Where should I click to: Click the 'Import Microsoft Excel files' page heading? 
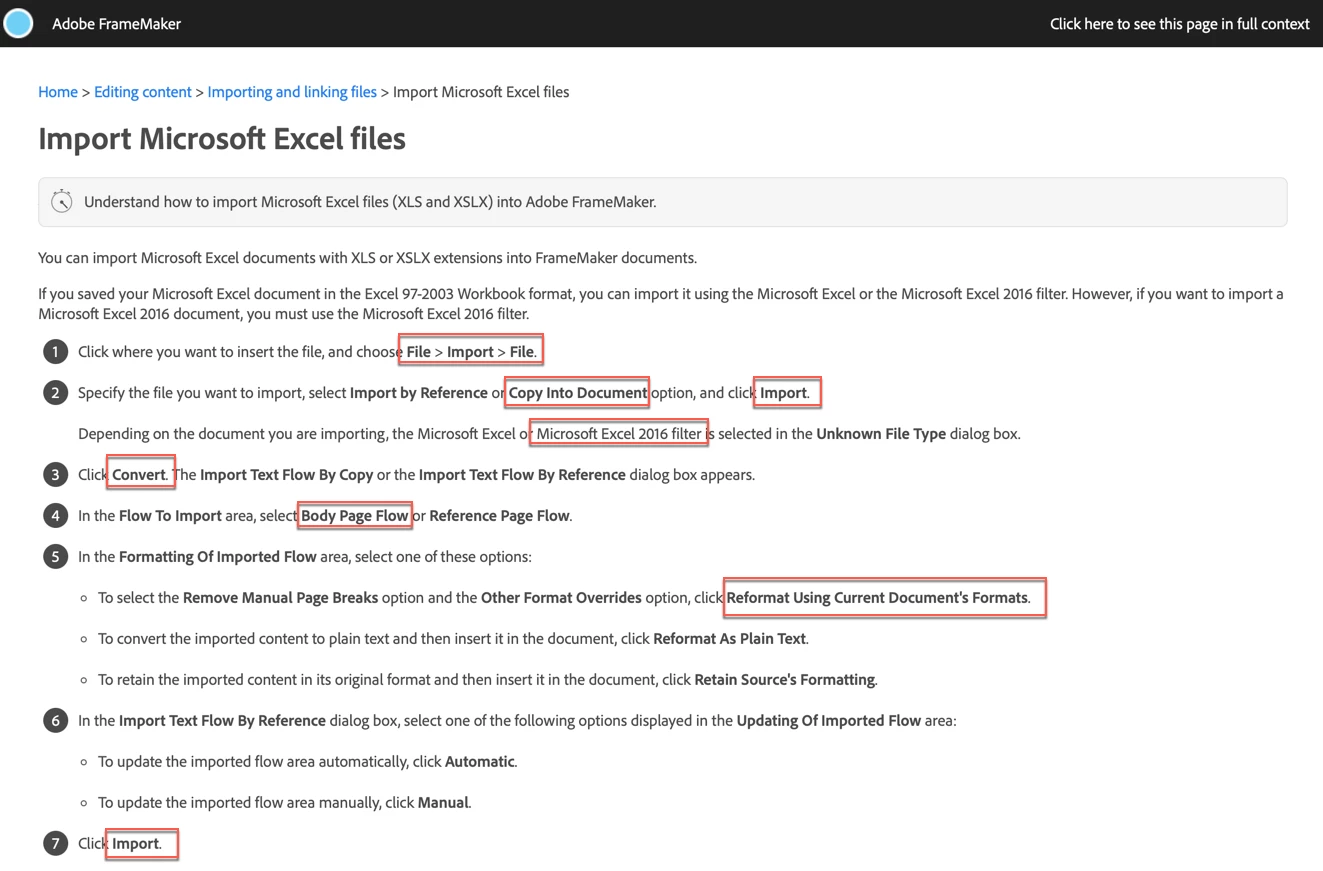pyautogui.click(x=222, y=138)
